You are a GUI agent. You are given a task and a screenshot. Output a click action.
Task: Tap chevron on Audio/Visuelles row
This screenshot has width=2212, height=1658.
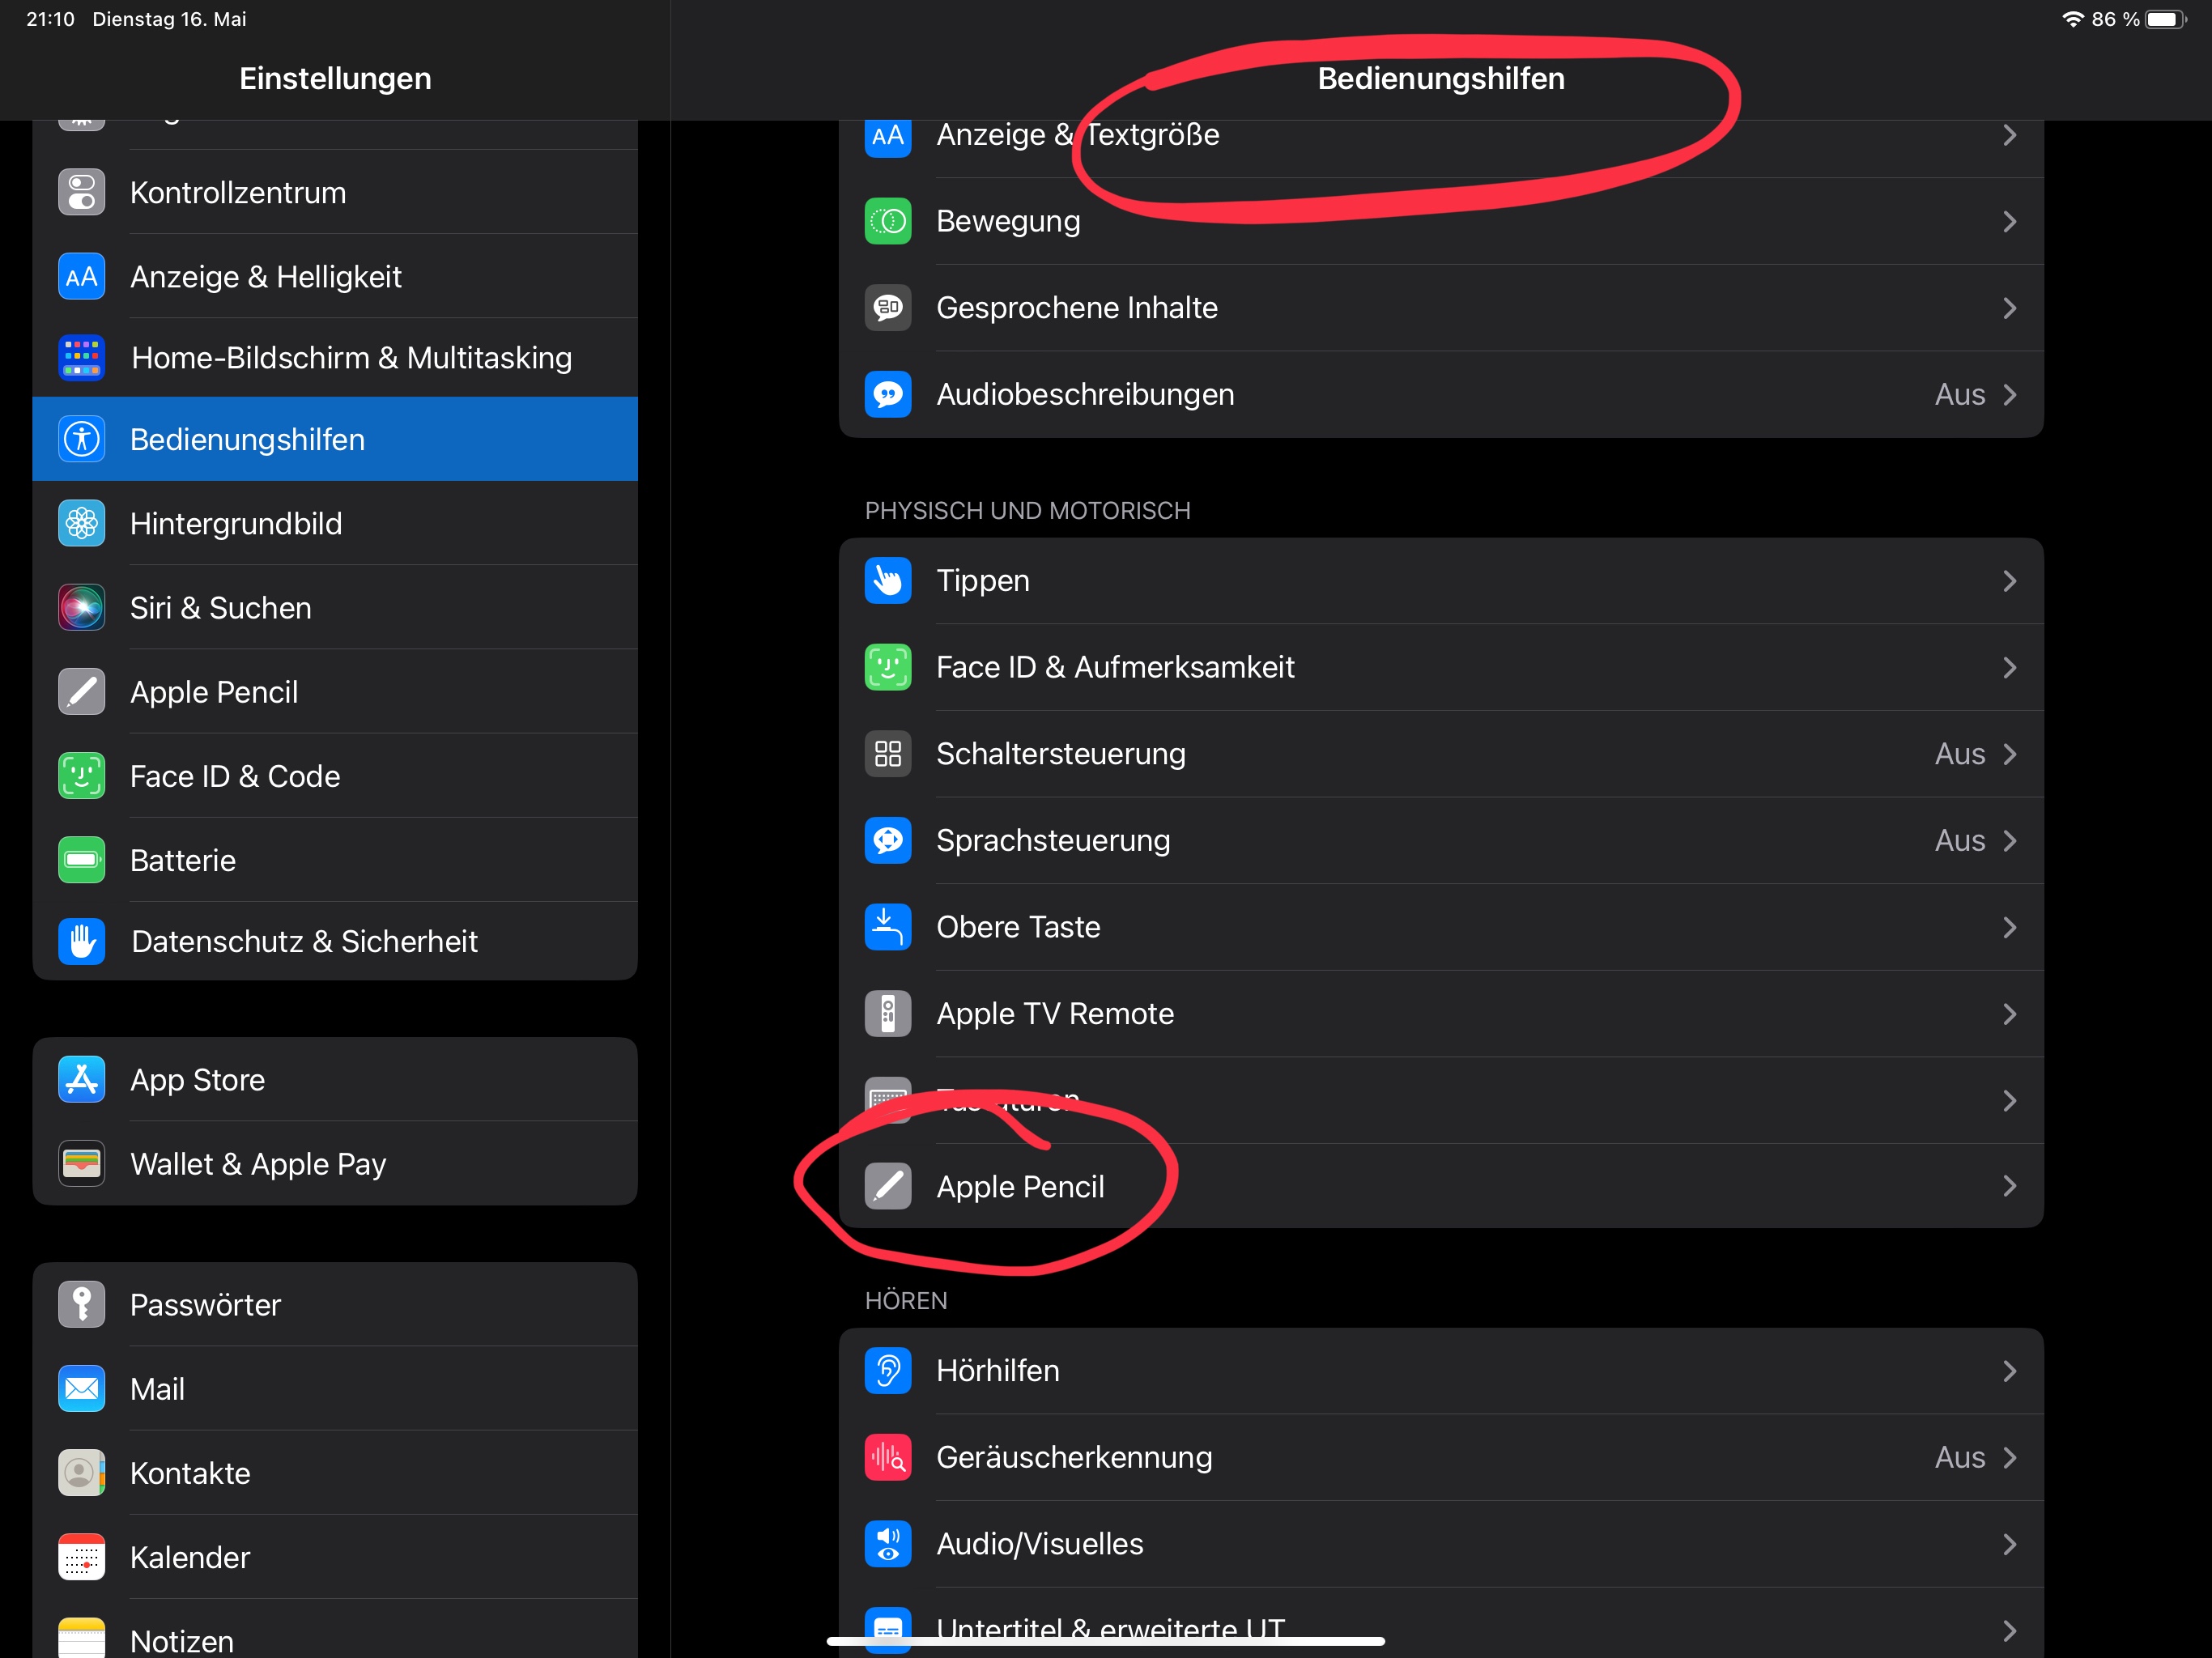(x=2009, y=1544)
